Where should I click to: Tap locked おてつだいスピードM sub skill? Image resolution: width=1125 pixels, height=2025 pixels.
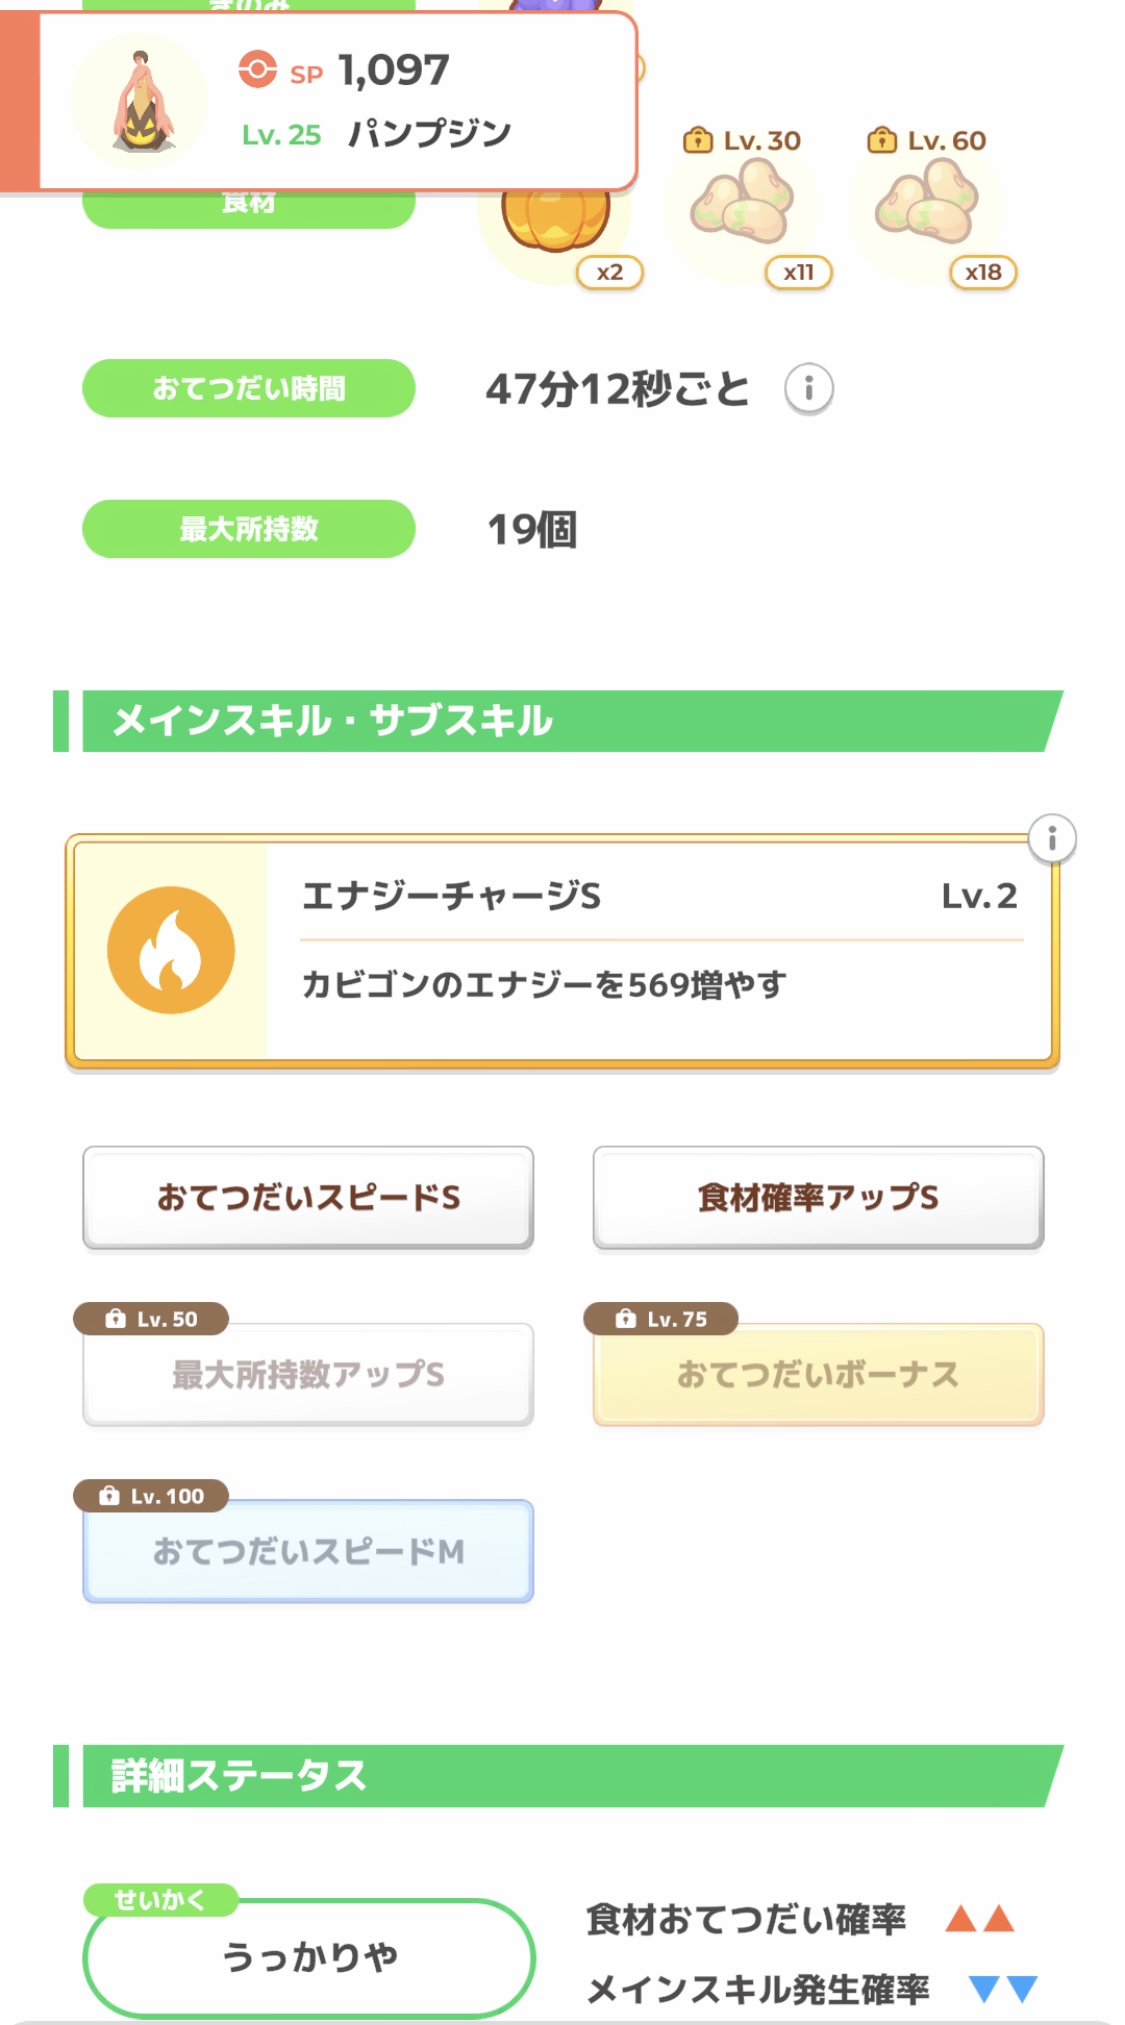308,1551
